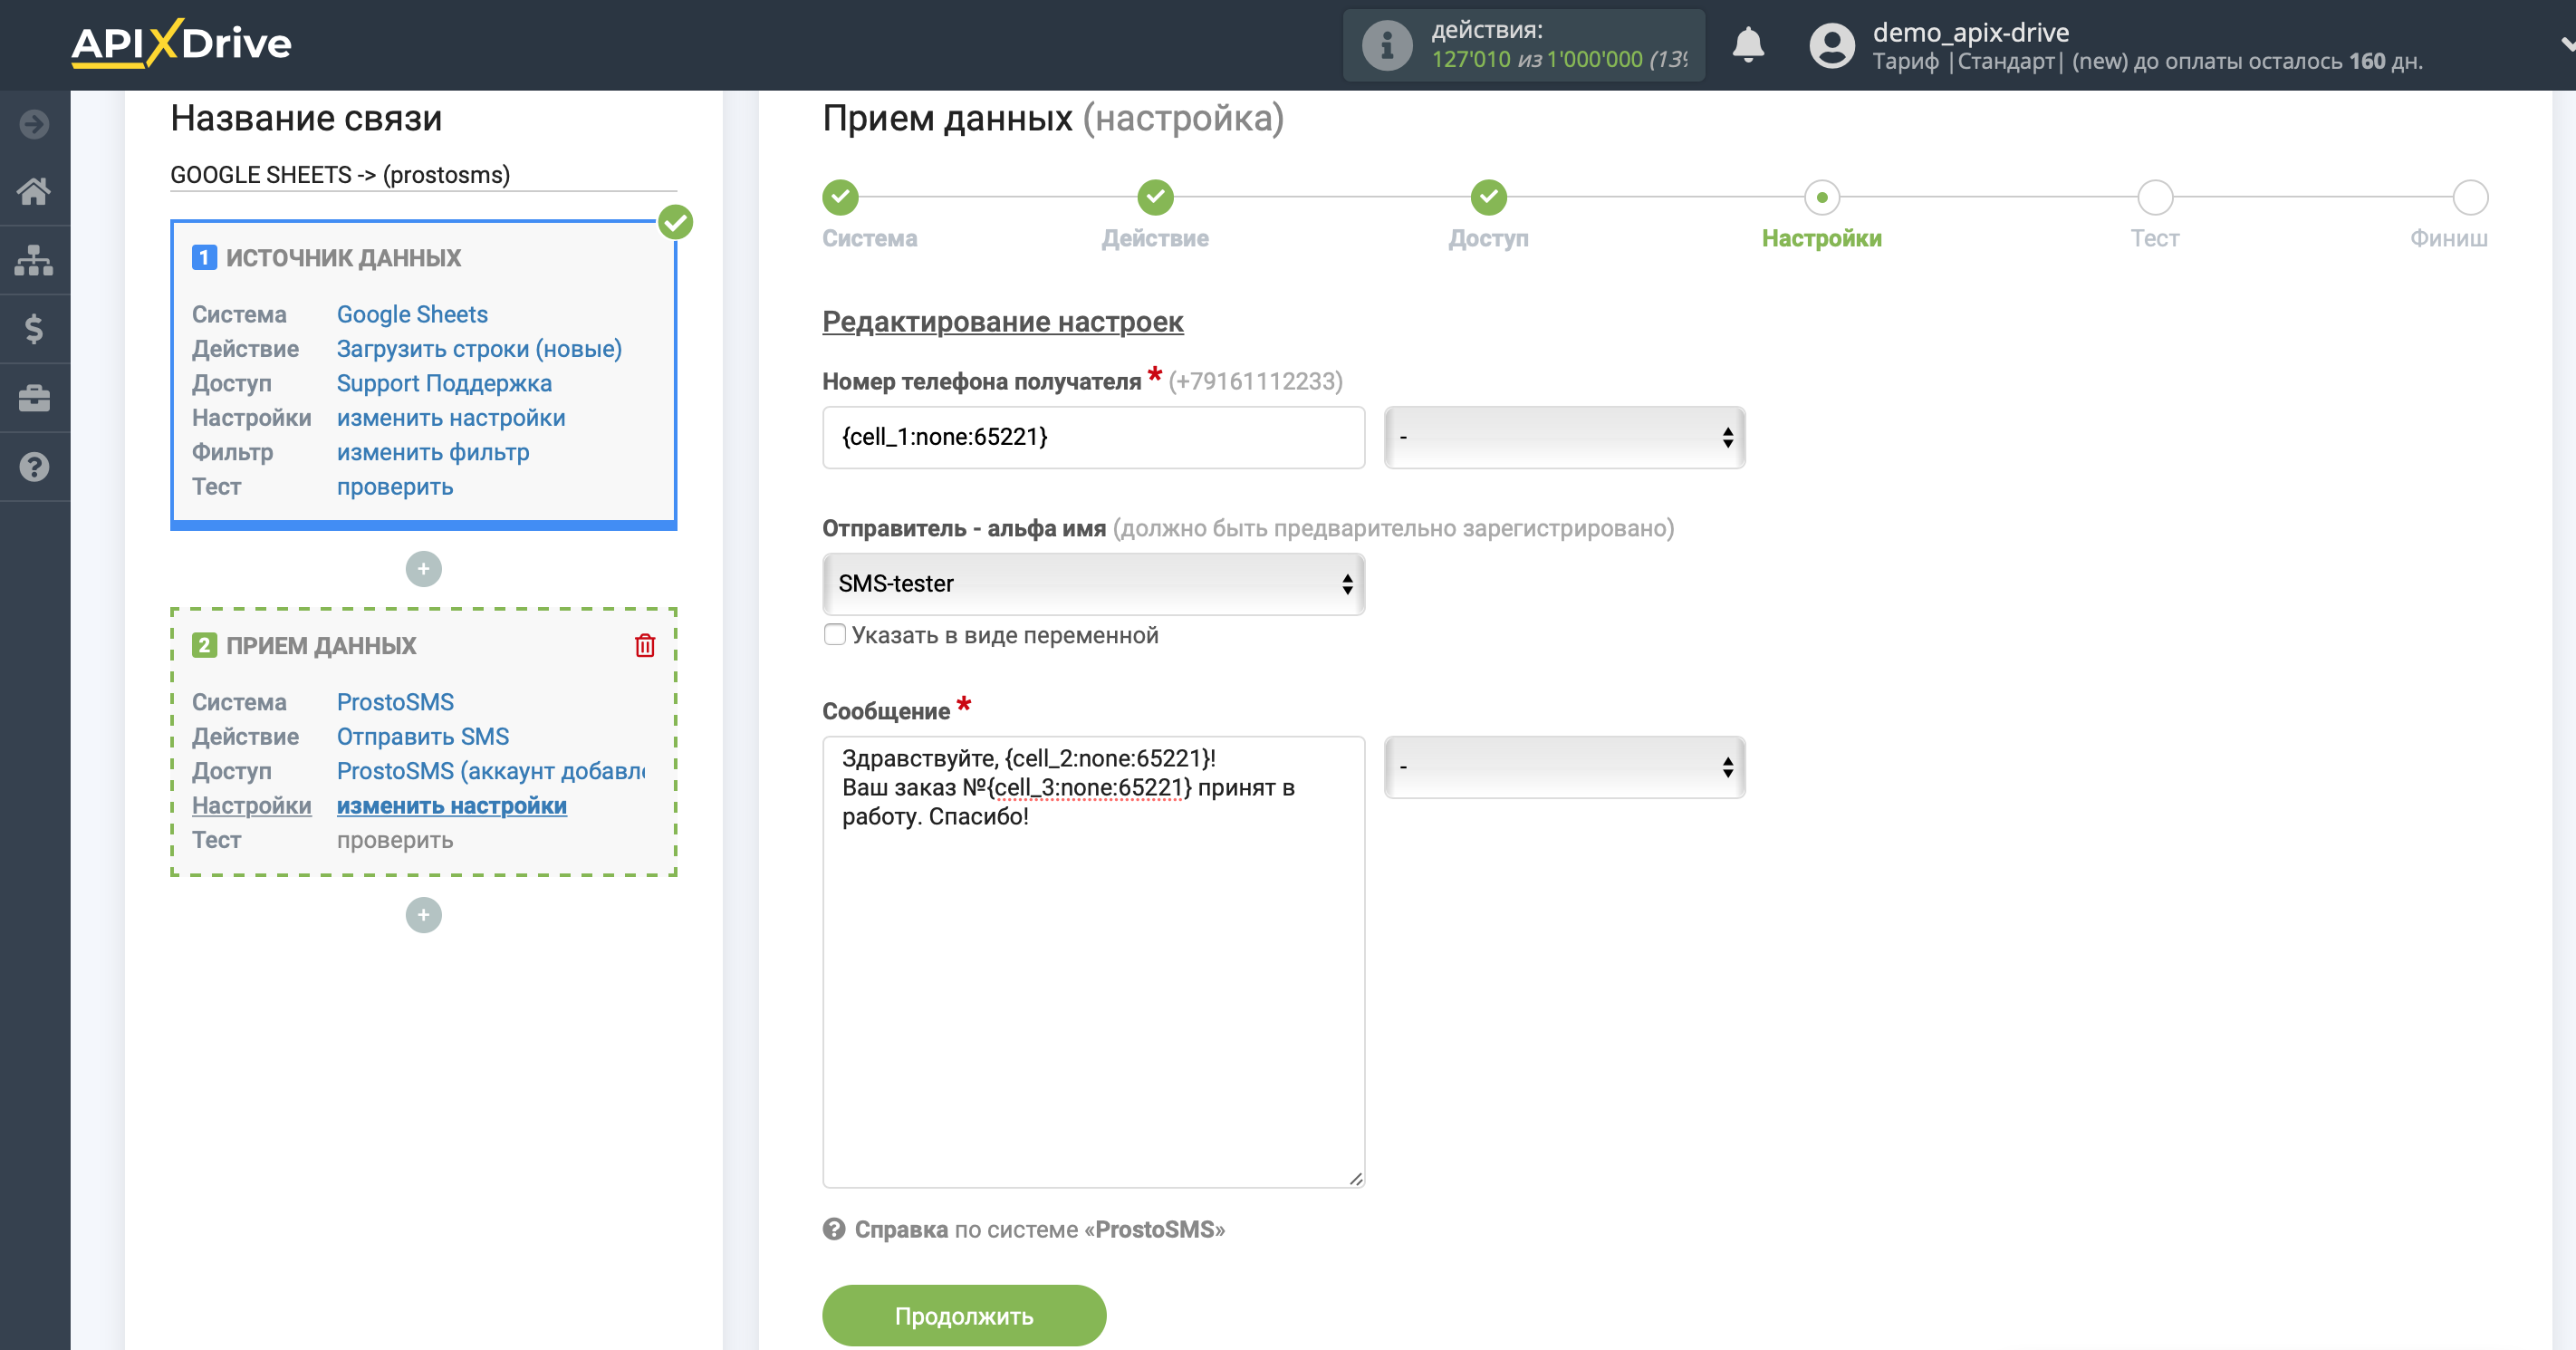2576x1350 pixels.
Task: Open ProstoSMS (аккаунт добавл... access link
Action: pos(491,771)
